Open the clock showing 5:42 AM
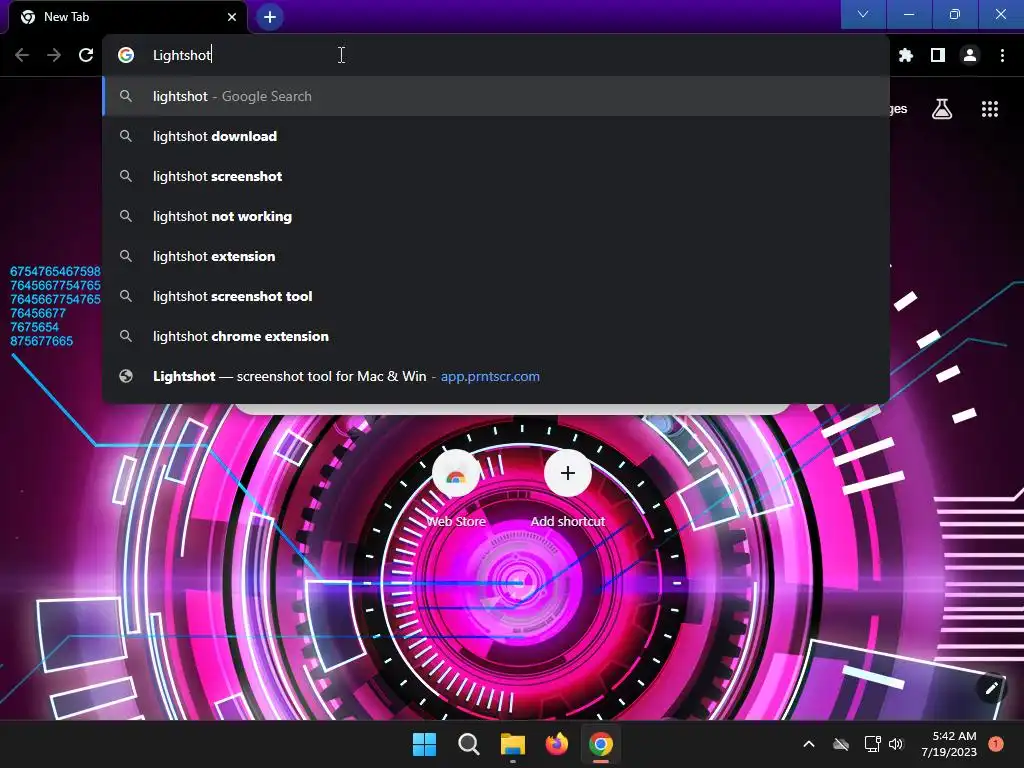This screenshot has width=1024, height=768. coord(949,744)
